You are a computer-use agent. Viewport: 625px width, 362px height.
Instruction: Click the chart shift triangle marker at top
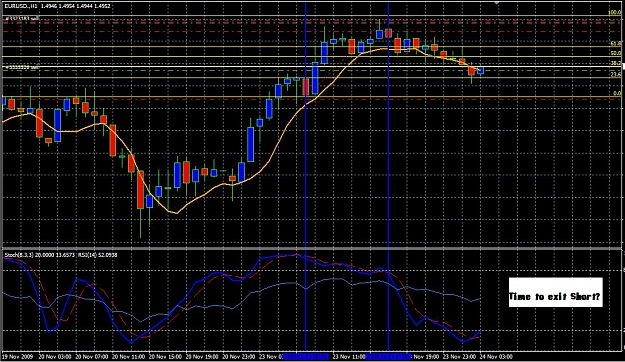(x=497, y=3)
